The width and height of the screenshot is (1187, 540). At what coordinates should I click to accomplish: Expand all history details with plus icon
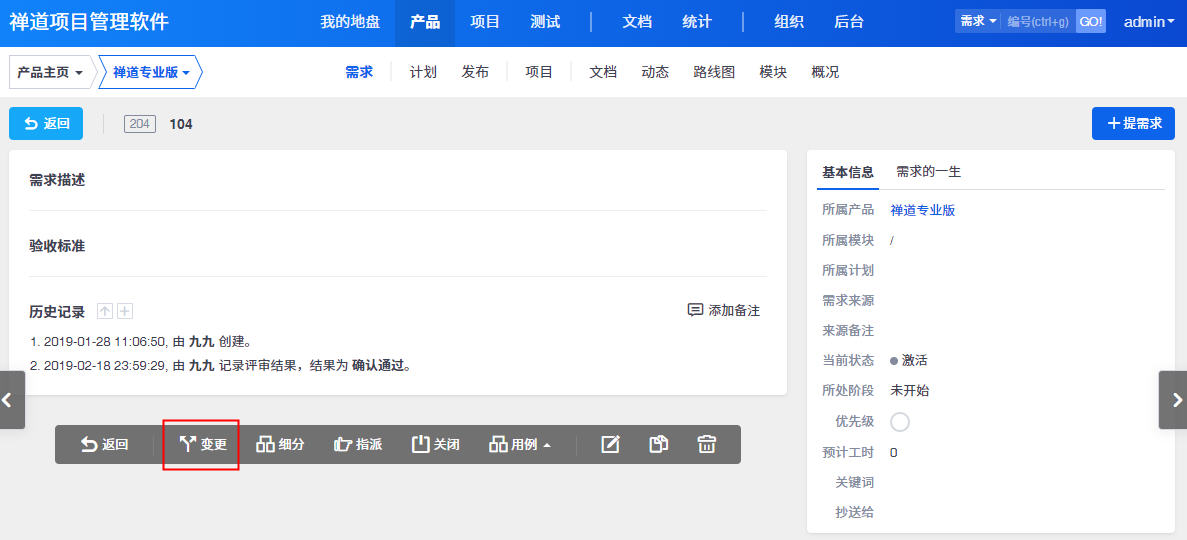coord(125,312)
